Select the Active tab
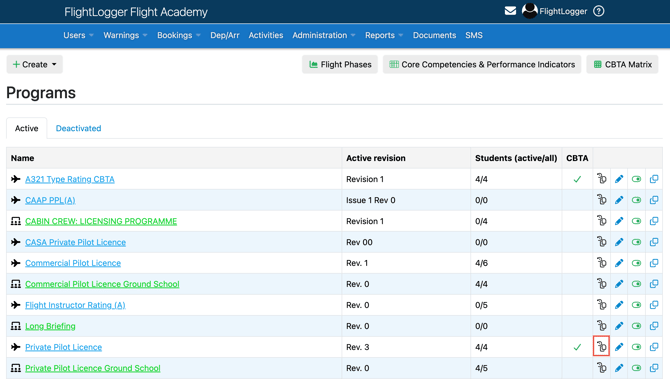This screenshot has width=670, height=379. tap(26, 128)
